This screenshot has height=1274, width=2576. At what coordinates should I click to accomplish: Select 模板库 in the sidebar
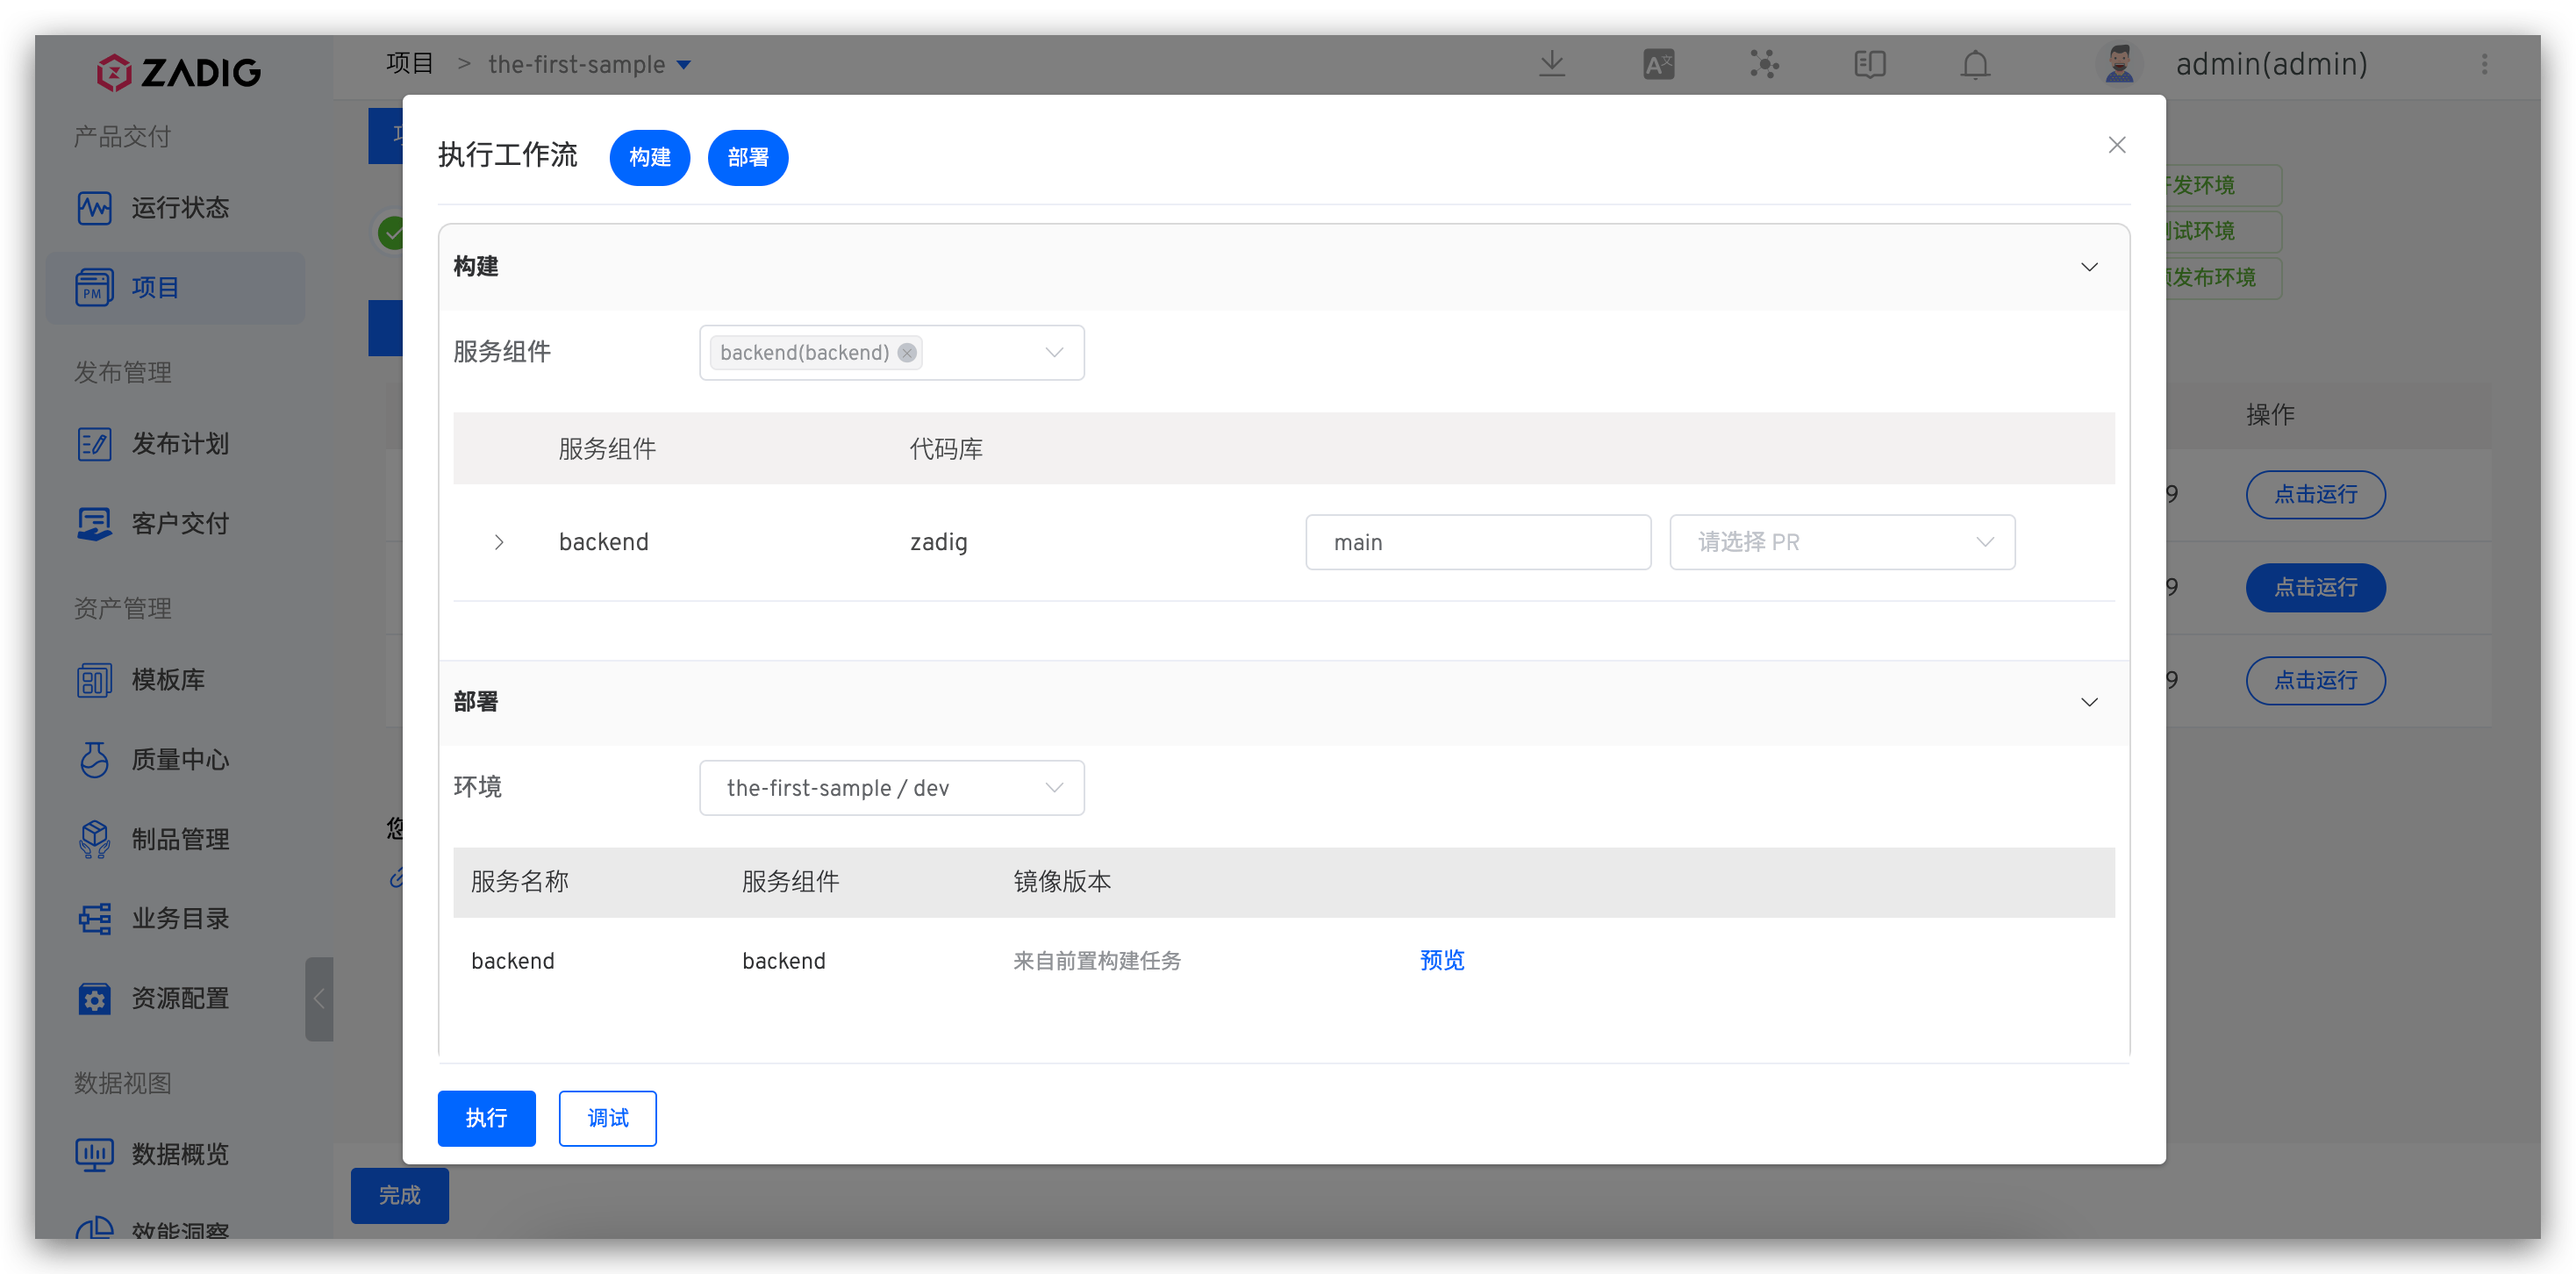point(166,679)
